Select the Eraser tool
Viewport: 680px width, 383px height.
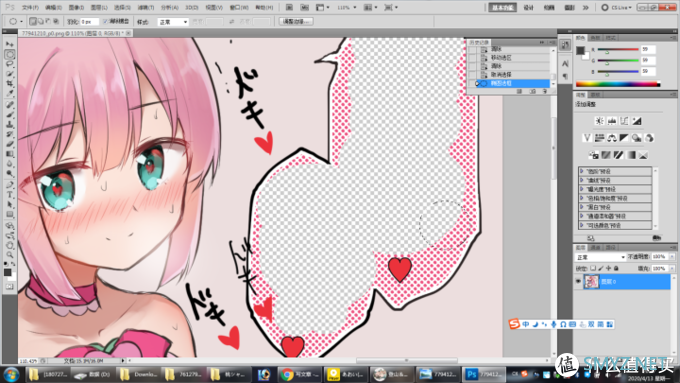[x=10, y=144]
